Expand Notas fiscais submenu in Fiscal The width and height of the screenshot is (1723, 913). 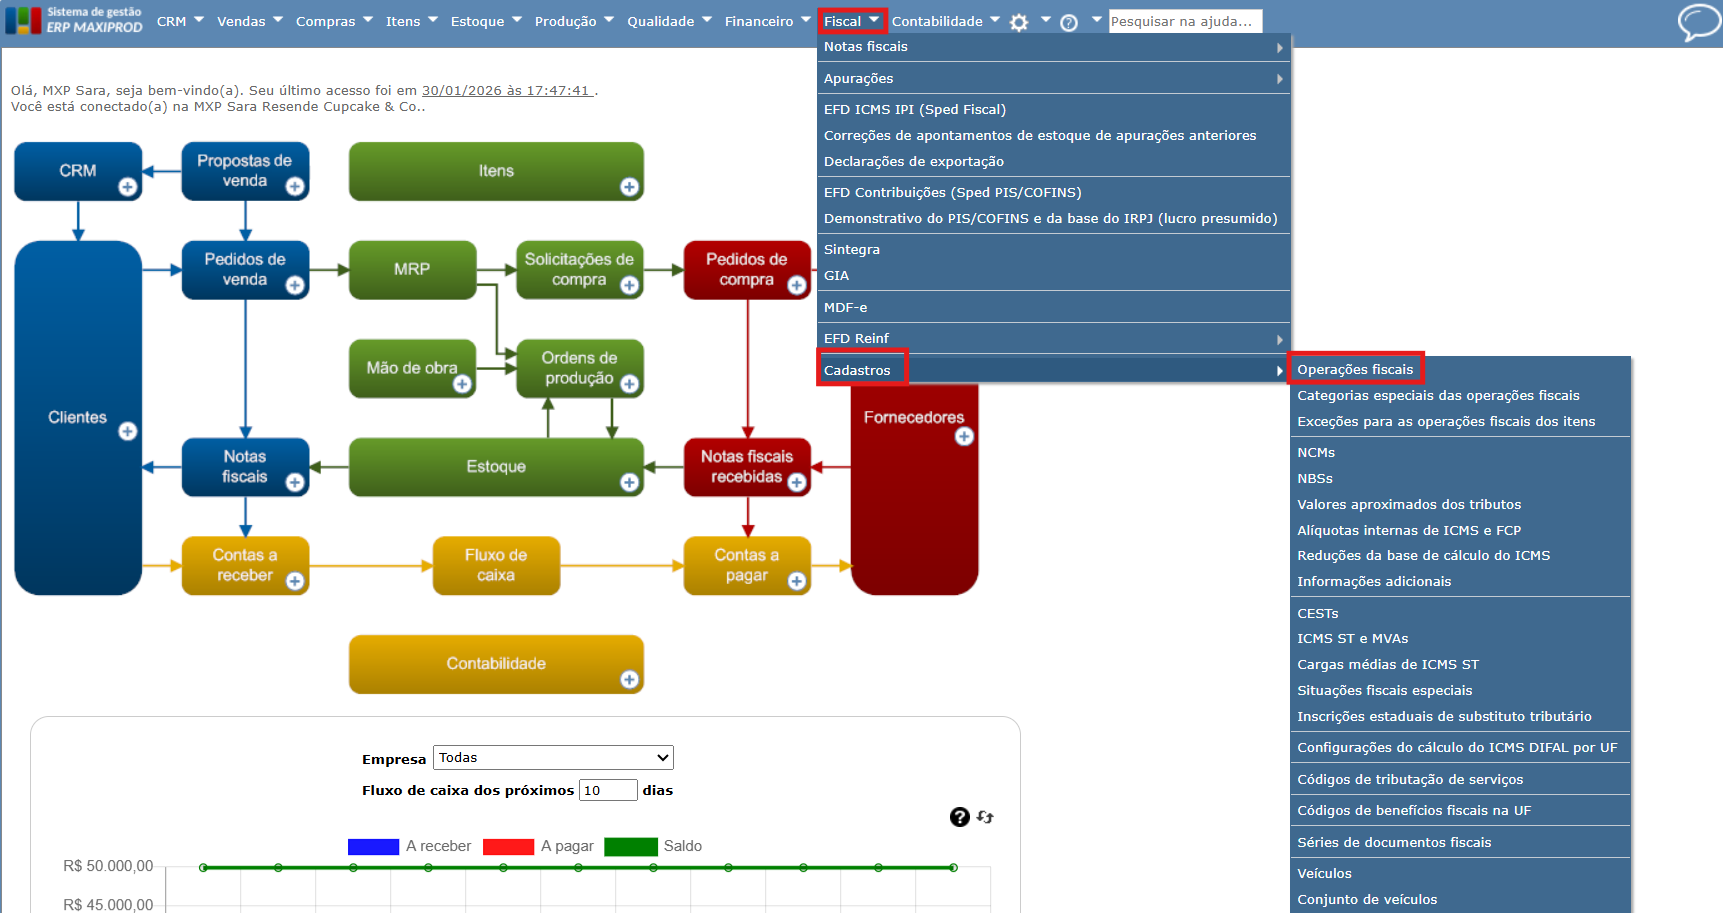point(1054,47)
